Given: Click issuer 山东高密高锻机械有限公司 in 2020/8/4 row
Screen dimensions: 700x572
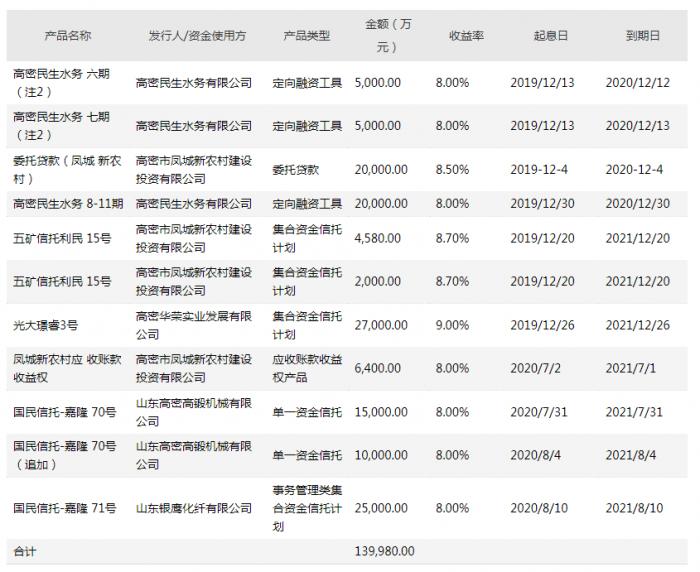Looking at the screenshot, I should coord(194,455).
